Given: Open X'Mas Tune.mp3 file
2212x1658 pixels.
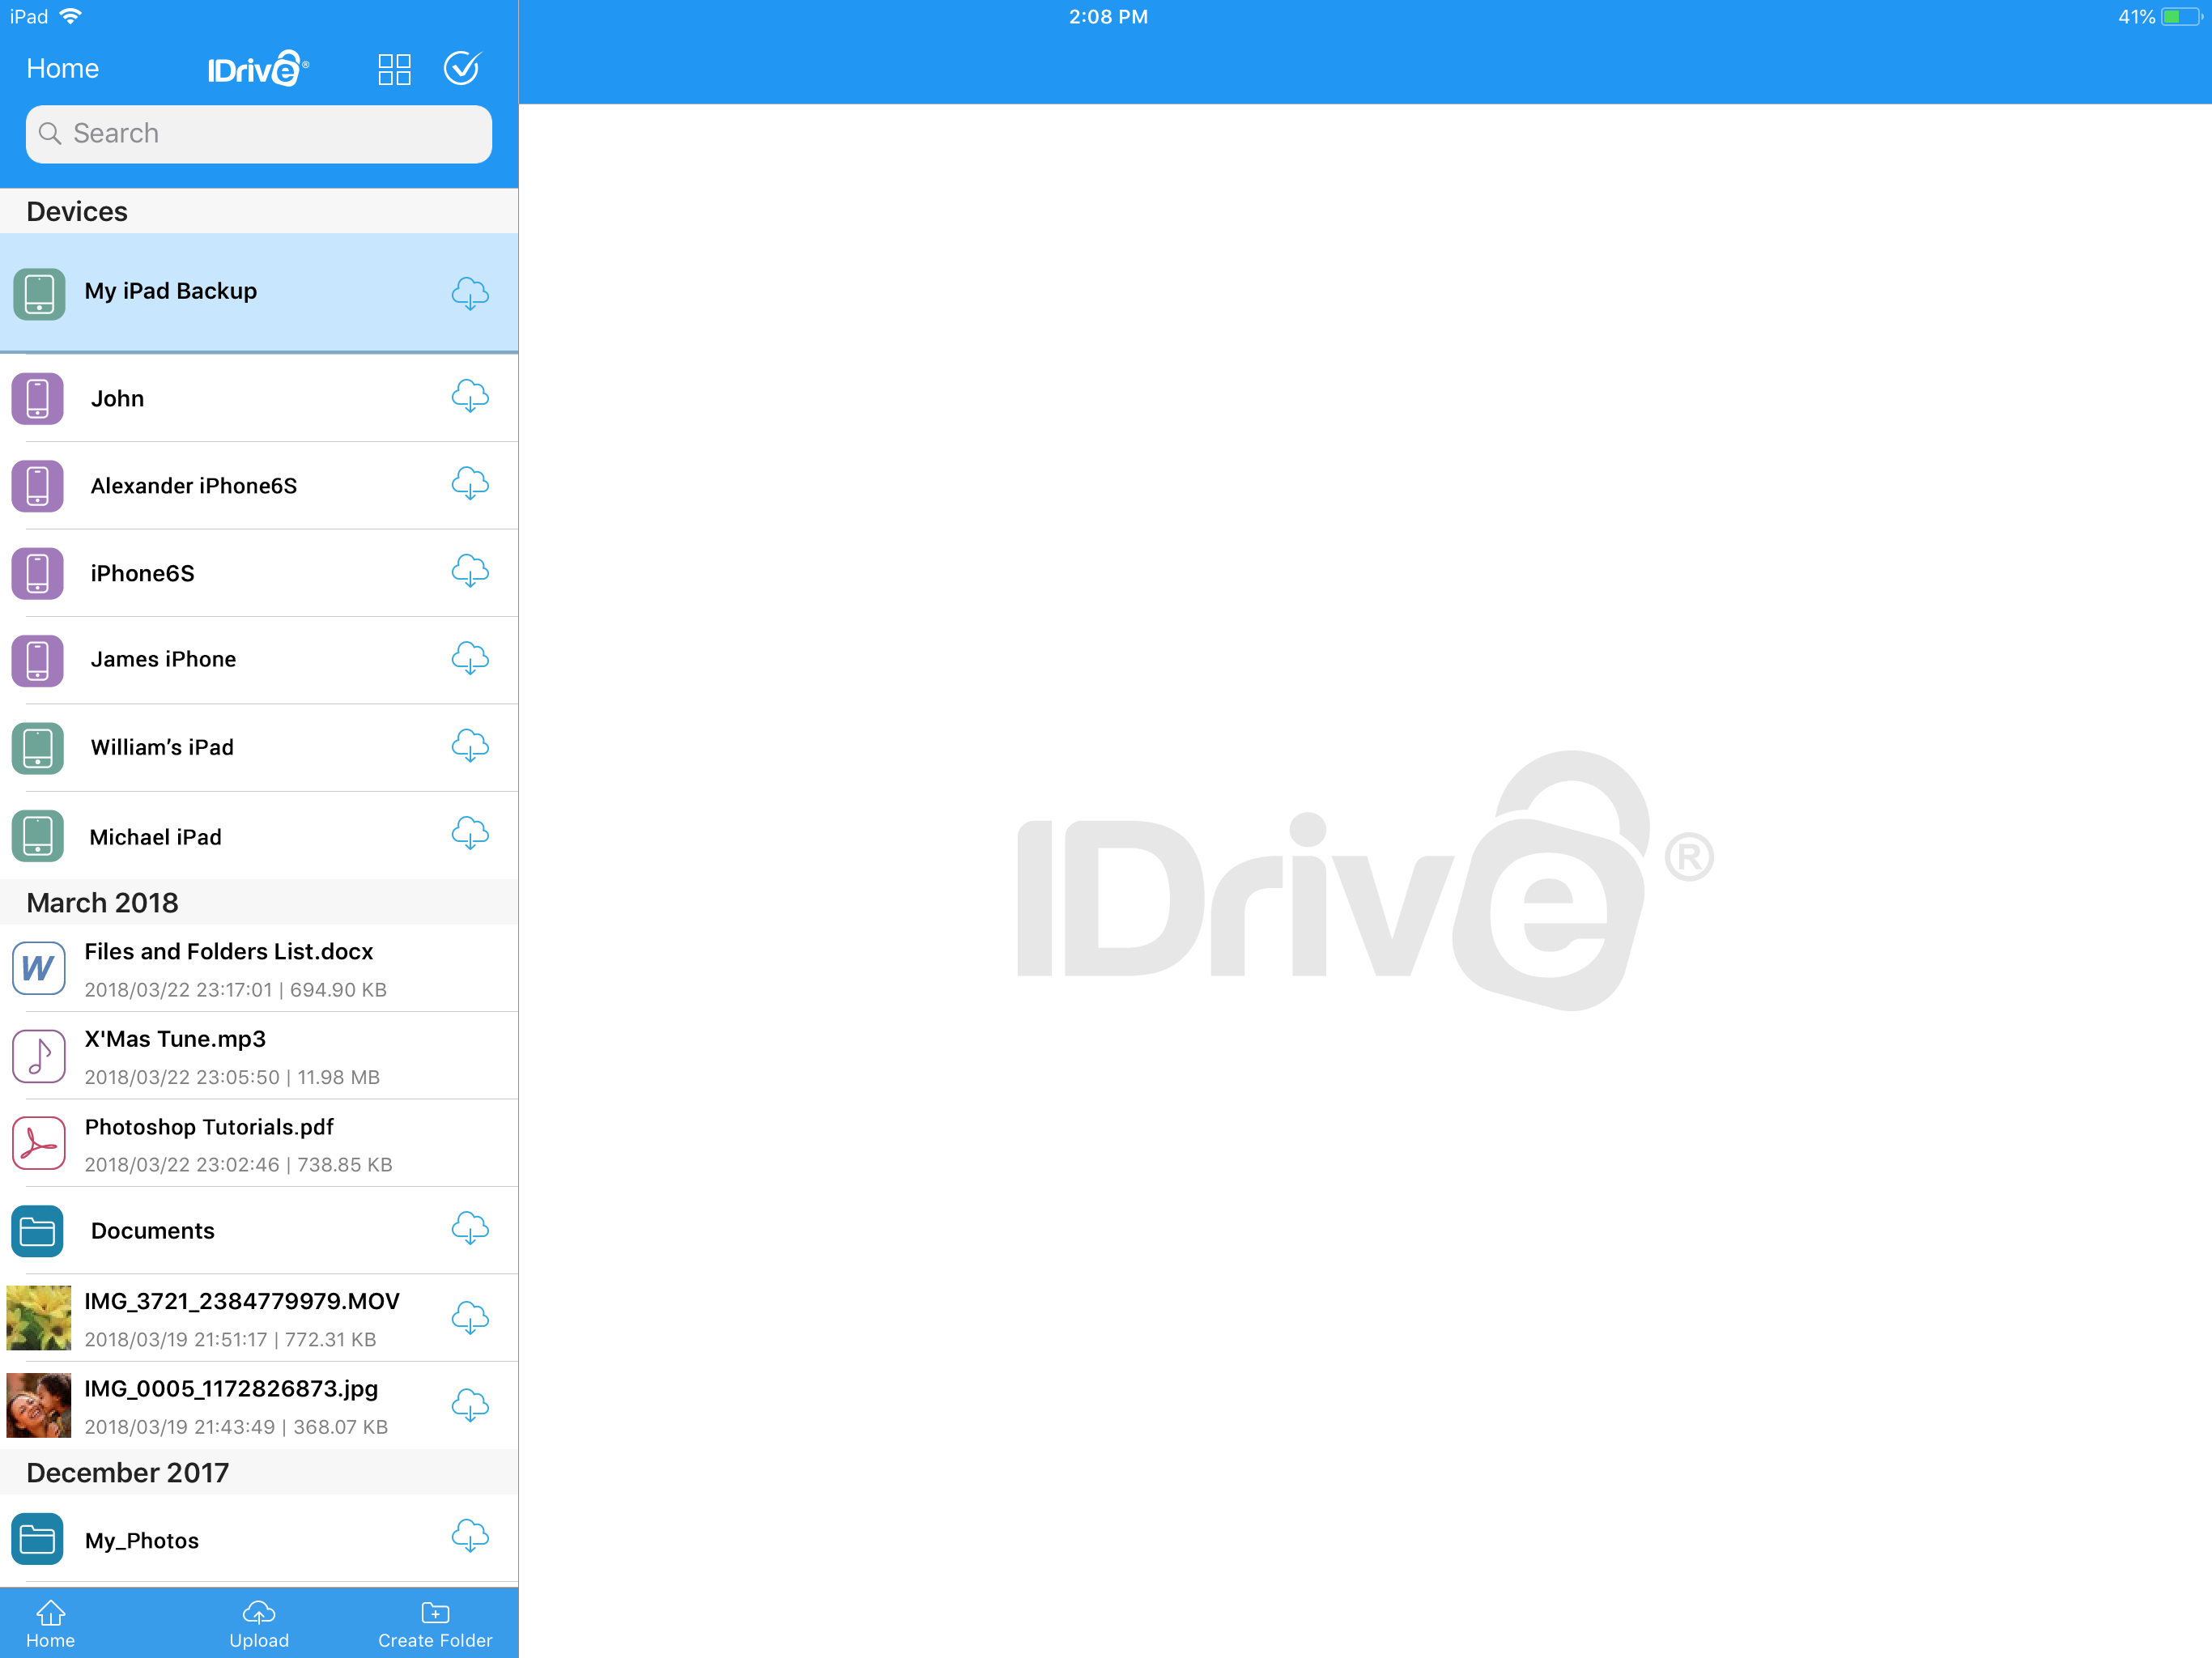Looking at the screenshot, I should [x=259, y=1056].
